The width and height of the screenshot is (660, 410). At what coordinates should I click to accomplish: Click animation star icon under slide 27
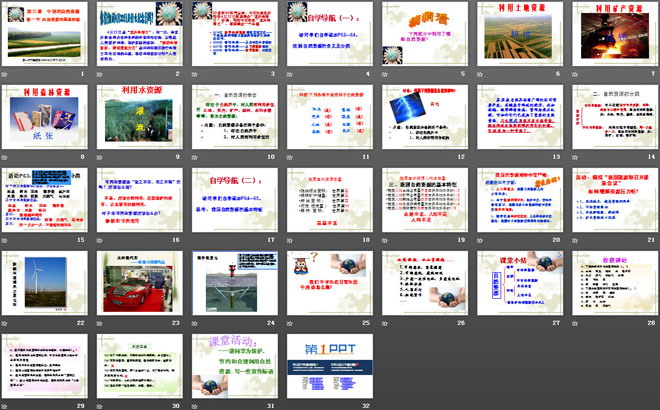tap(480, 323)
